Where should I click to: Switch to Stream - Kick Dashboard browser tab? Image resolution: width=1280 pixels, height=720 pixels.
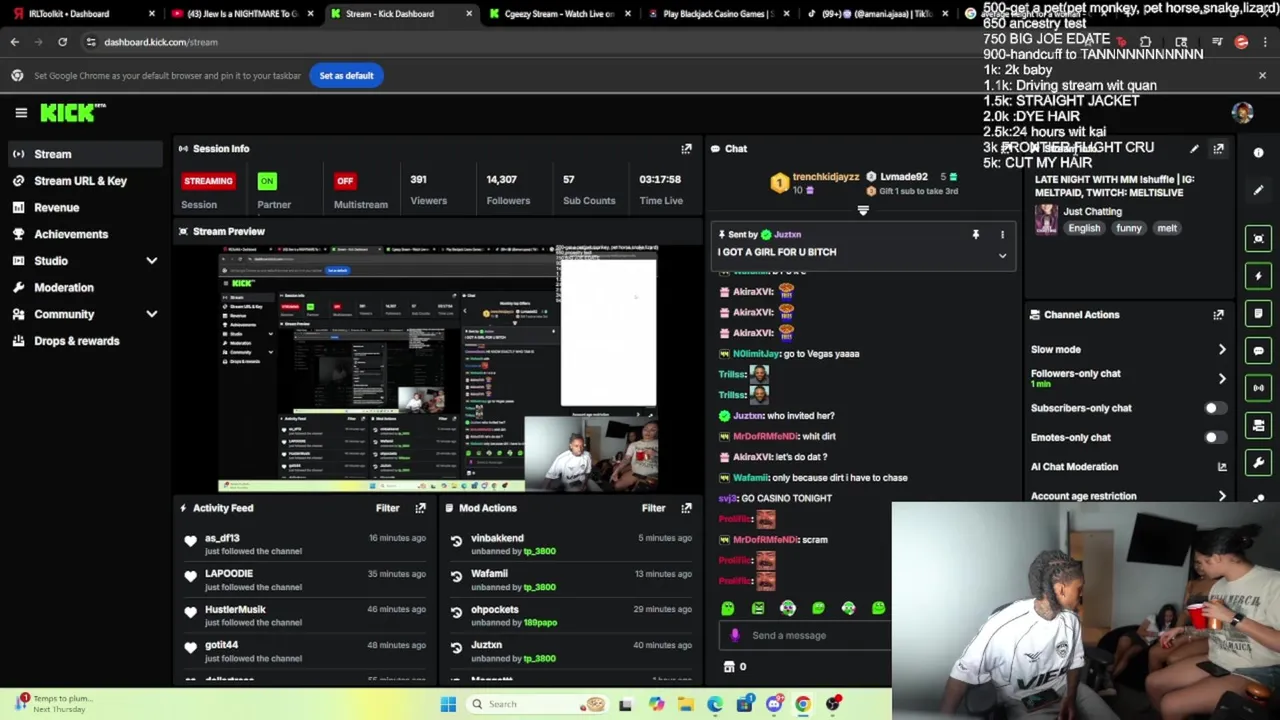click(400, 14)
